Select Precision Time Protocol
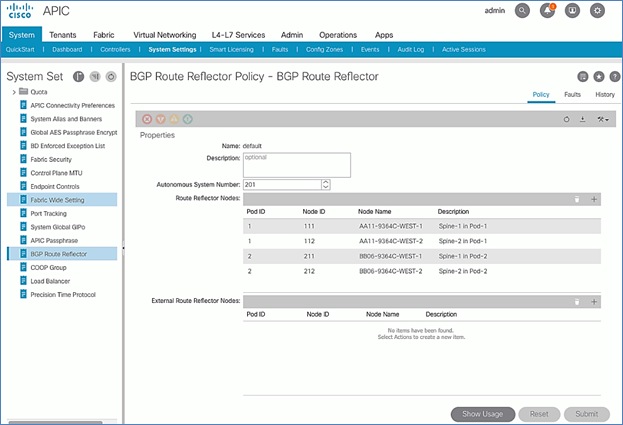The image size is (623, 425). (63, 294)
